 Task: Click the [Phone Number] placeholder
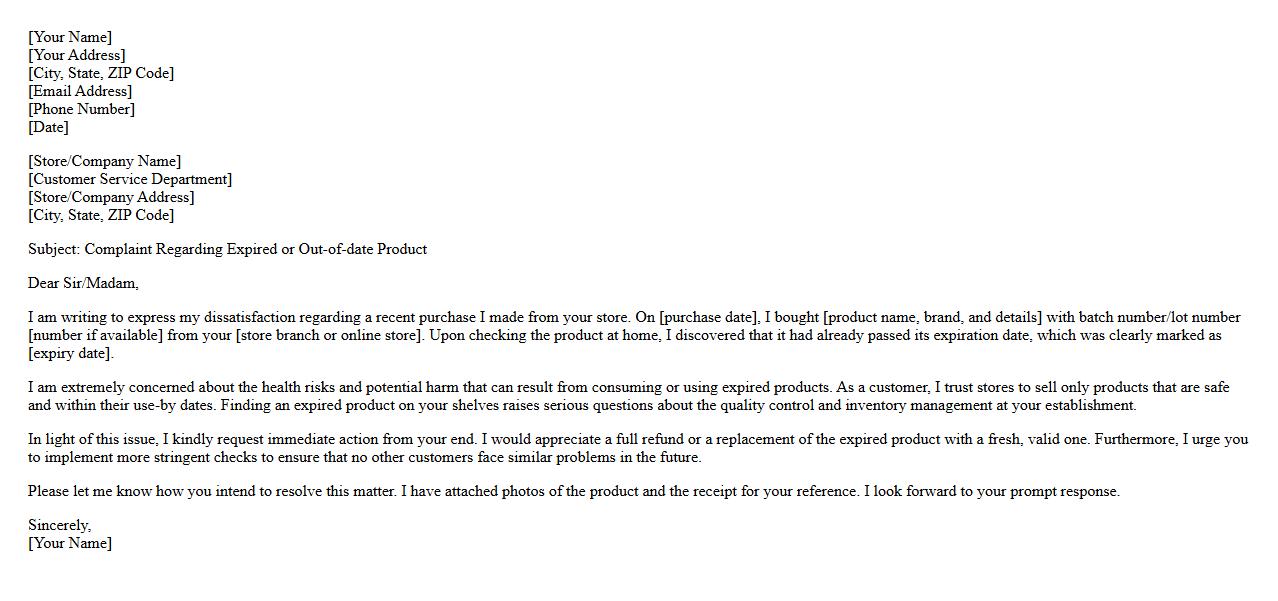pyautogui.click(x=81, y=109)
